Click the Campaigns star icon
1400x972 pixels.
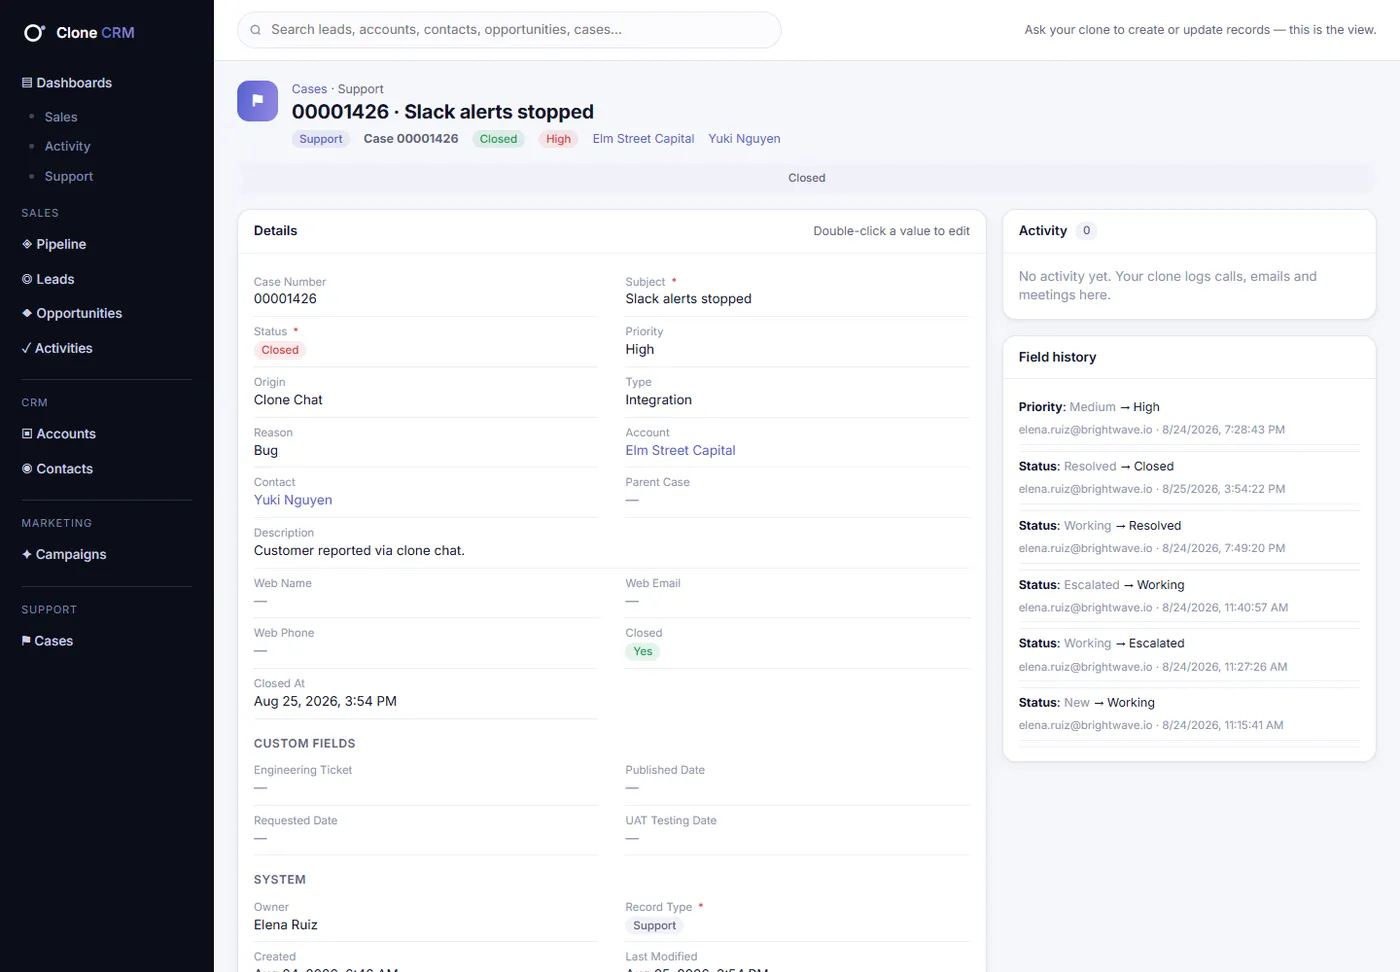tap(27, 554)
